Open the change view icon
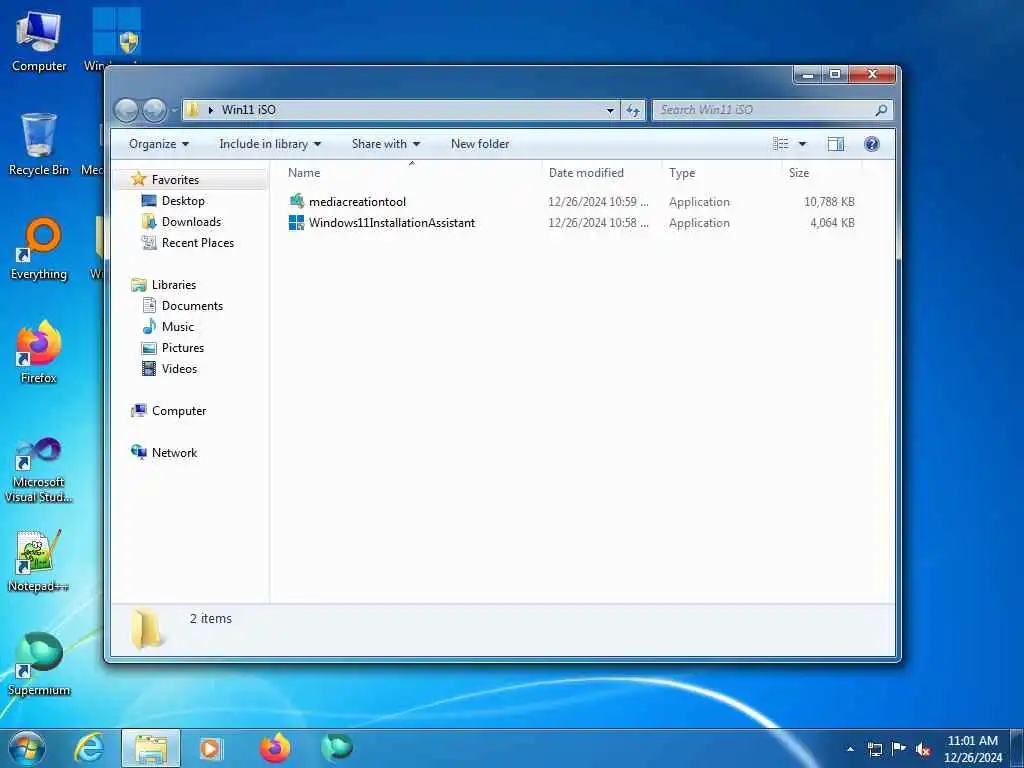This screenshot has width=1024, height=768. click(781, 144)
